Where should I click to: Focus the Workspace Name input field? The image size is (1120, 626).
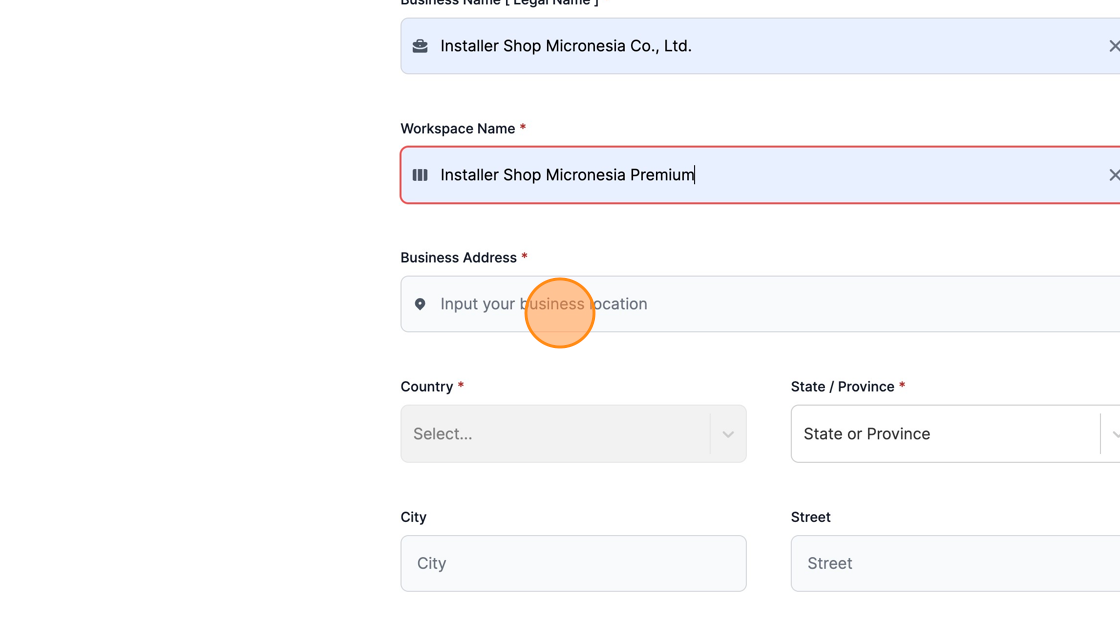760,175
